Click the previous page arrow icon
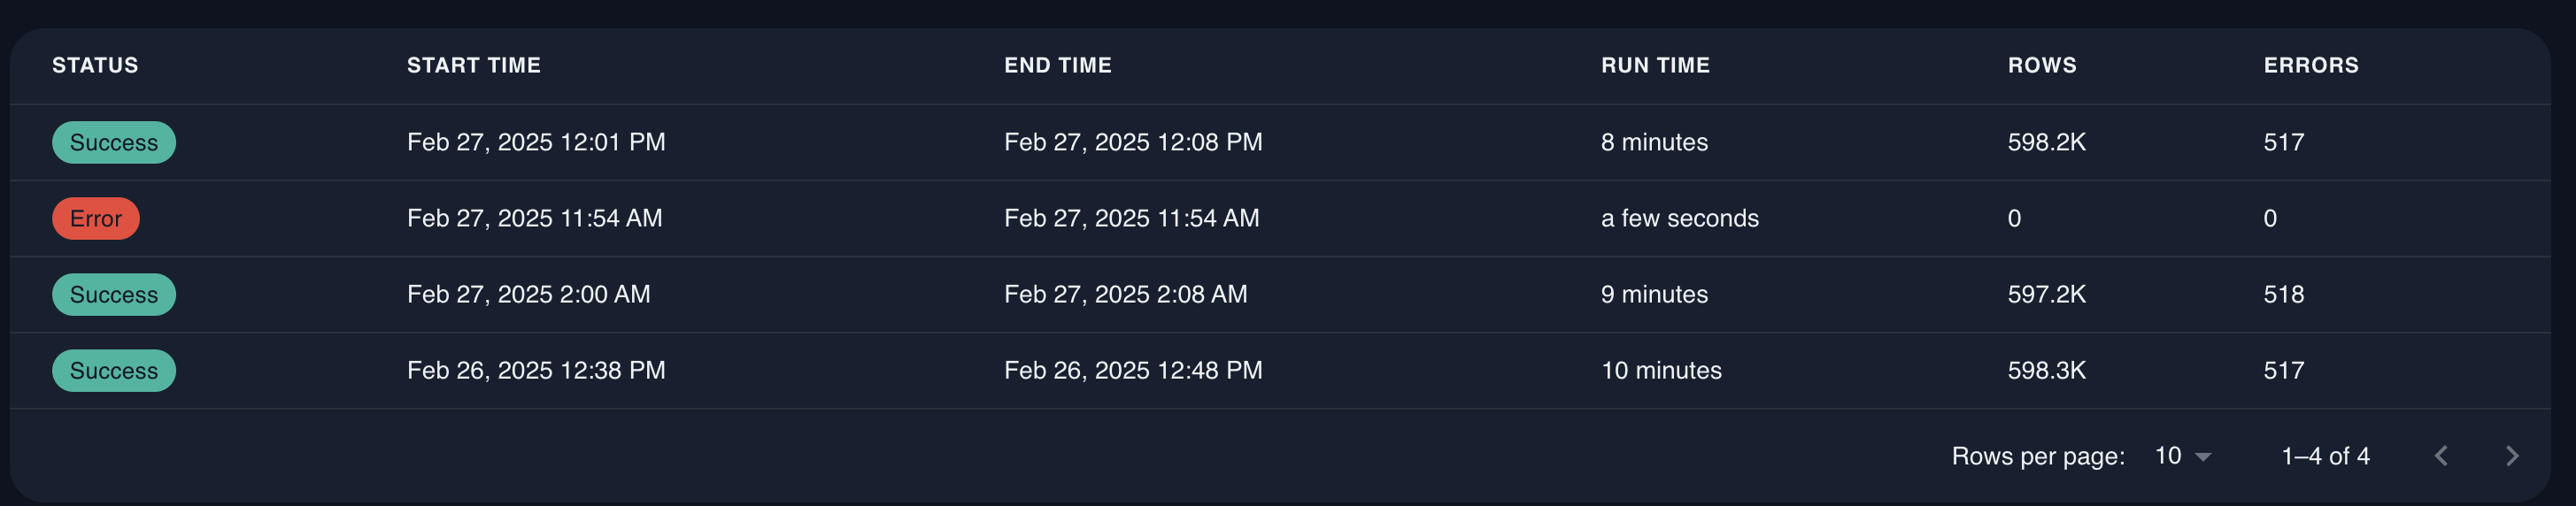The image size is (2576, 506). pyautogui.click(x=2441, y=456)
